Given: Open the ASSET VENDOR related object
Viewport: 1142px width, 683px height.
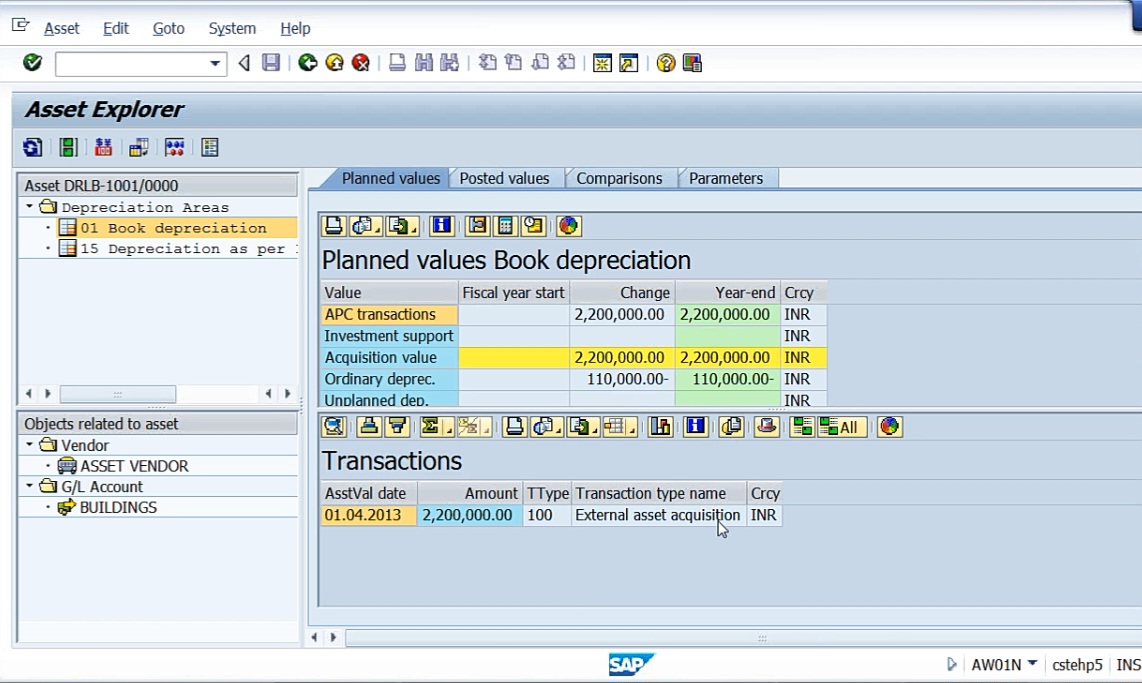Looking at the screenshot, I should (134, 466).
